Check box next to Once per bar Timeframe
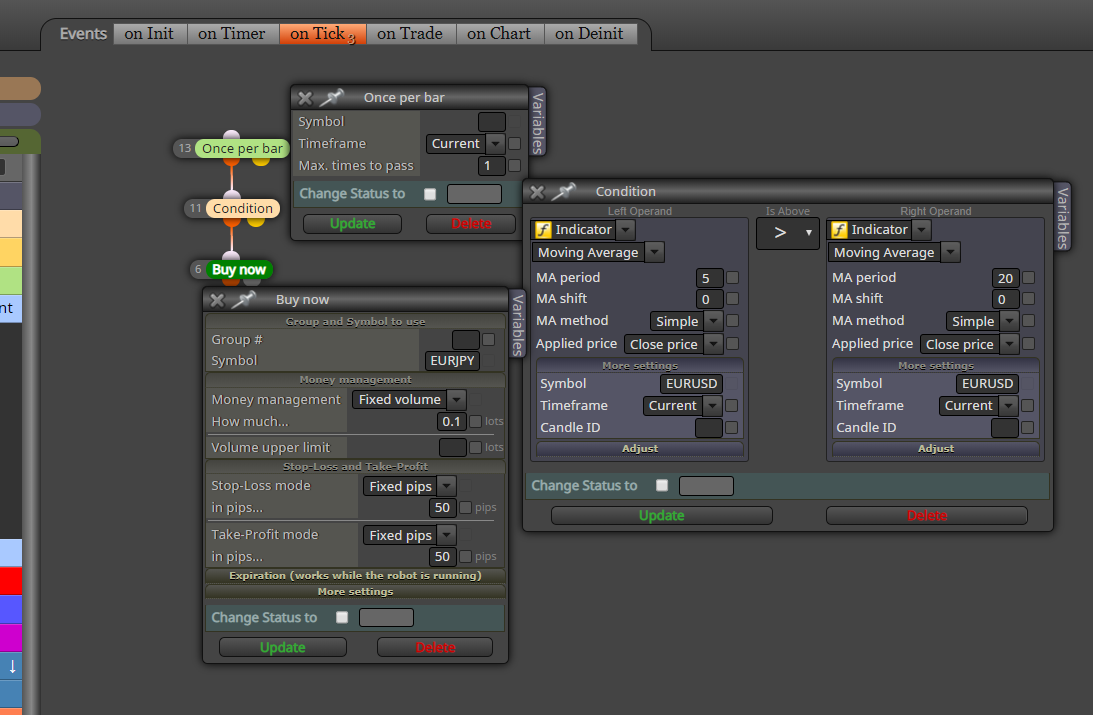Viewport: 1093px width, 715px height. [514, 143]
